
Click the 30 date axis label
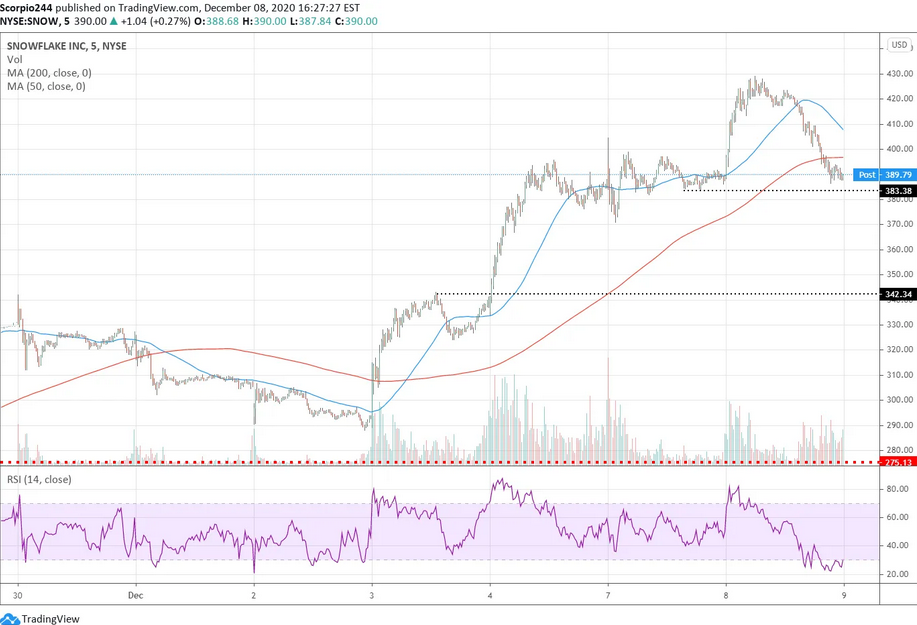[x=18, y=596]
